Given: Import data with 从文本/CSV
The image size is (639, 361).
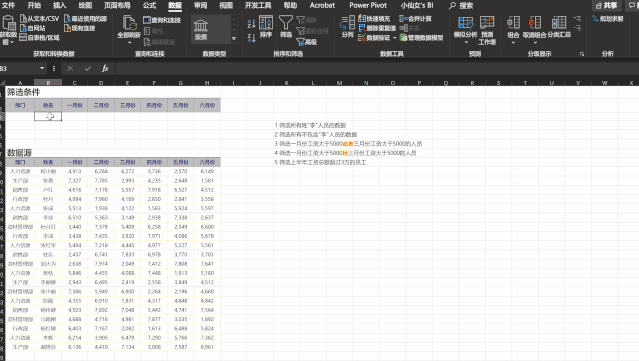Looking at the screenshot, I should pos(39,19).
